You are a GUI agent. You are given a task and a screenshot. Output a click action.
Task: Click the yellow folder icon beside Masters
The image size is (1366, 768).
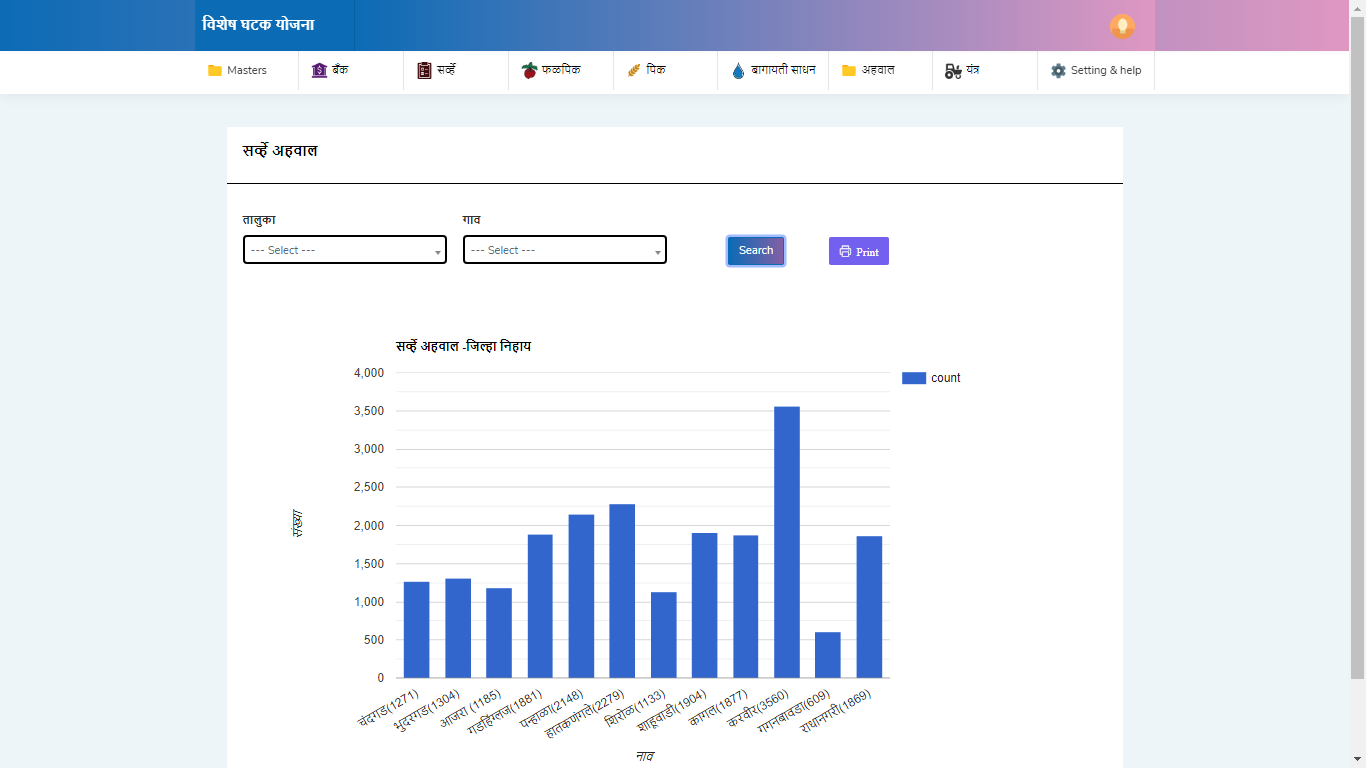pyautogui.click(x=214, y=70)
